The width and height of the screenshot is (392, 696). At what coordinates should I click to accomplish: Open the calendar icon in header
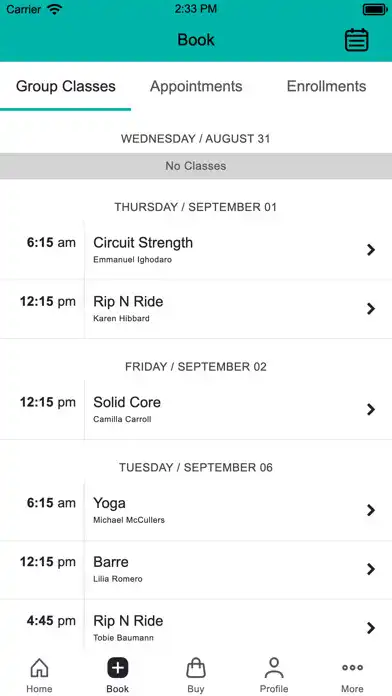point(356,40)
